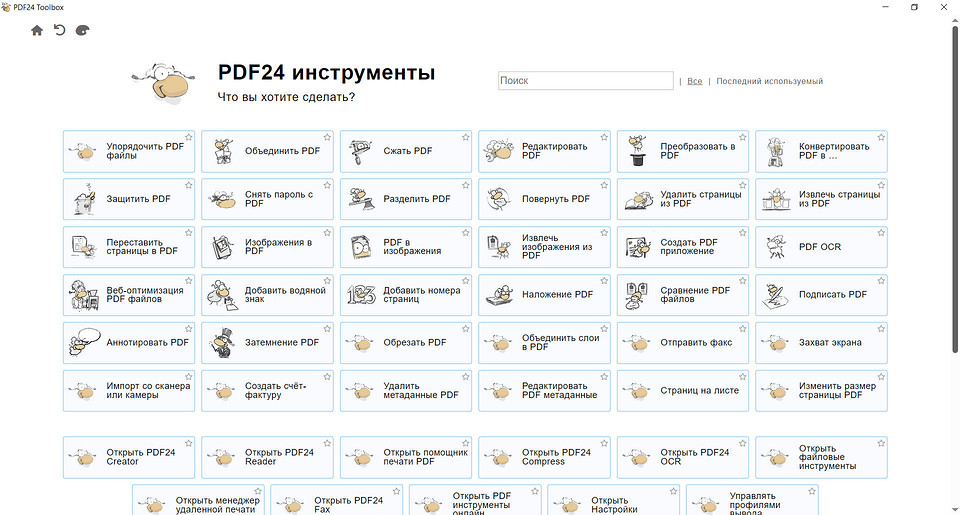This screenshot has width=960, height=515.
Task: Click the undo/back arrow icon
Action: pos(59,30)
